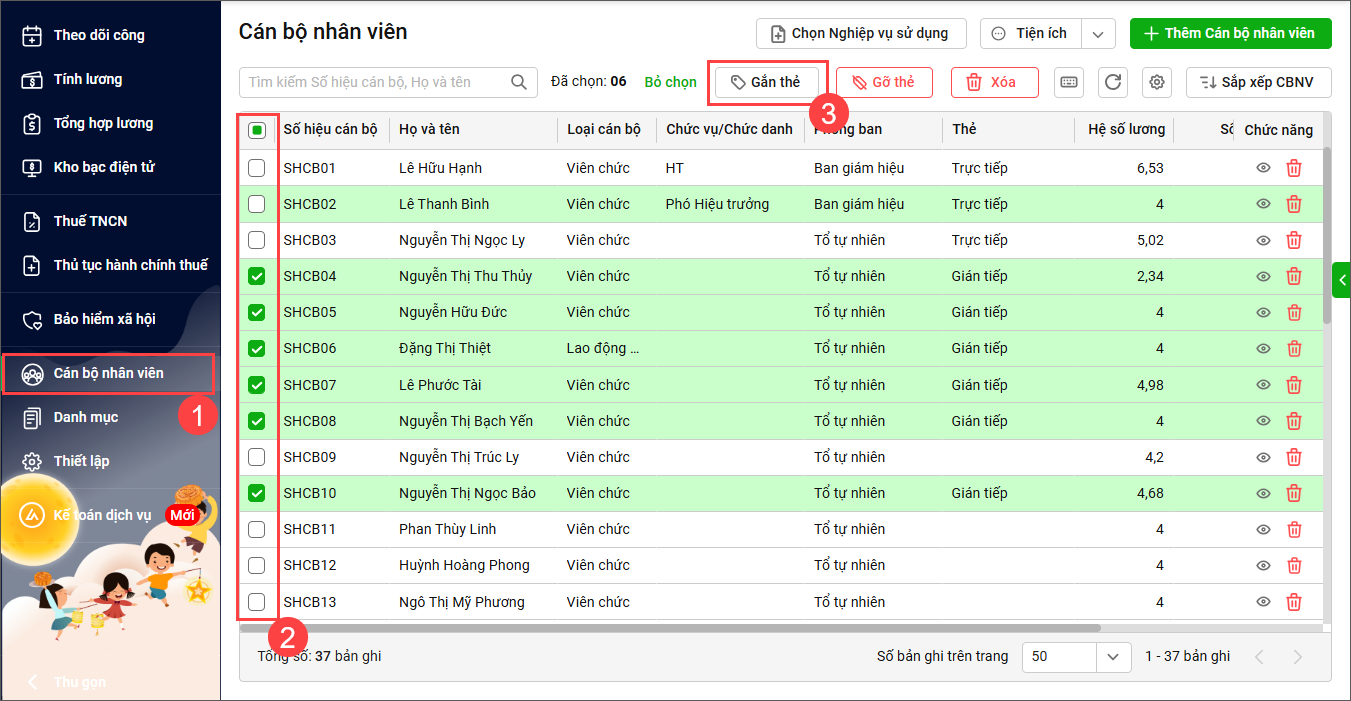View details eye icon for SHCB05

click(x=1263, y=312)
